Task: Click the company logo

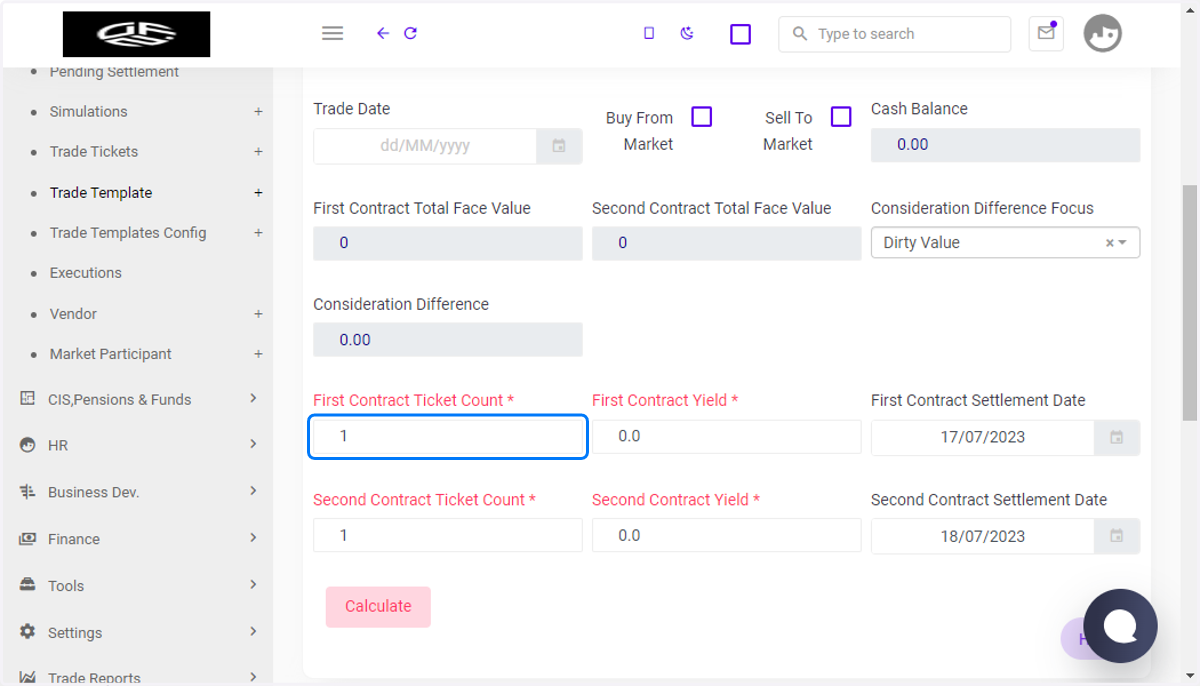Action: click(x=136, y=34)
